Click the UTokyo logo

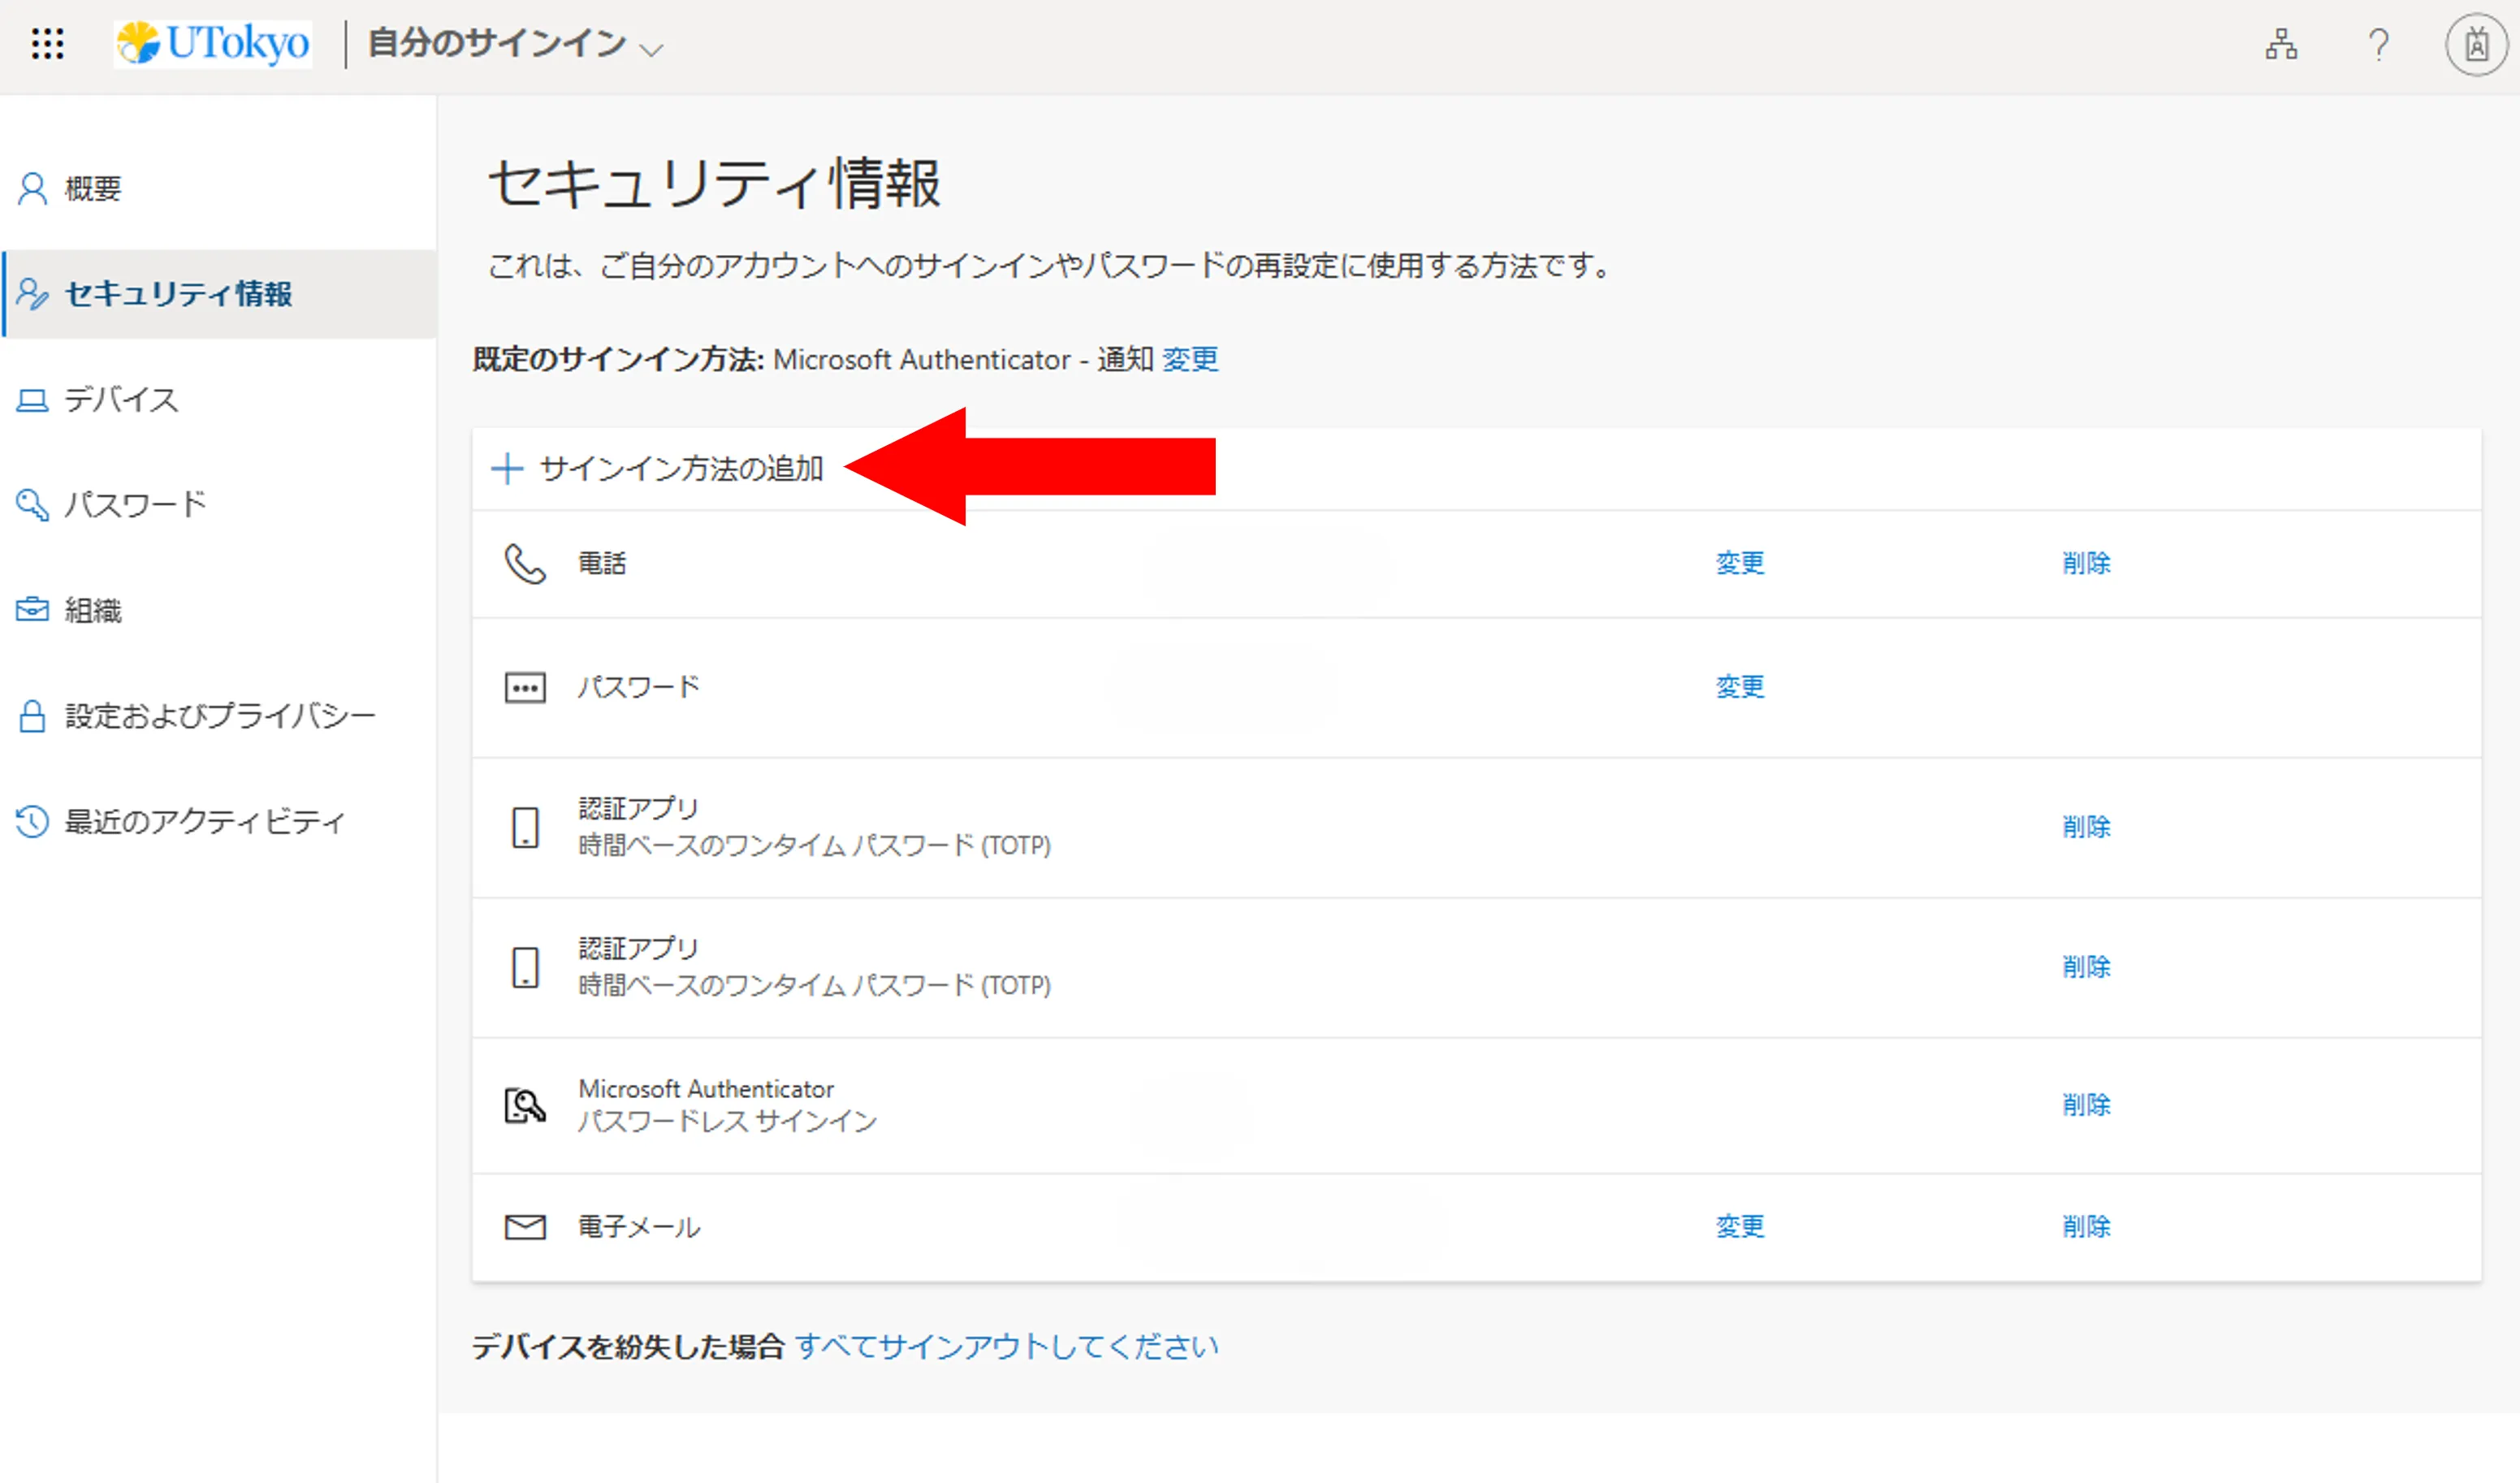(213, 44)
